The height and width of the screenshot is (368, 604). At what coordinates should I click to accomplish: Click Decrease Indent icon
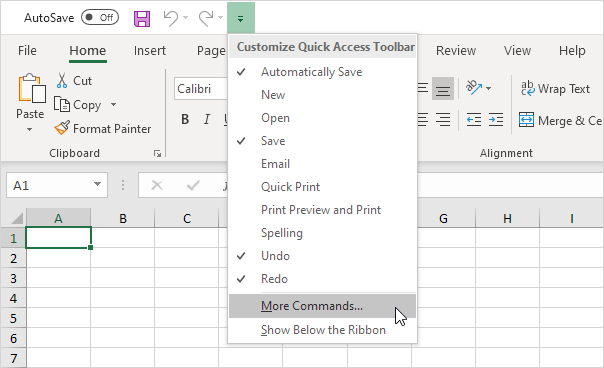473,120
